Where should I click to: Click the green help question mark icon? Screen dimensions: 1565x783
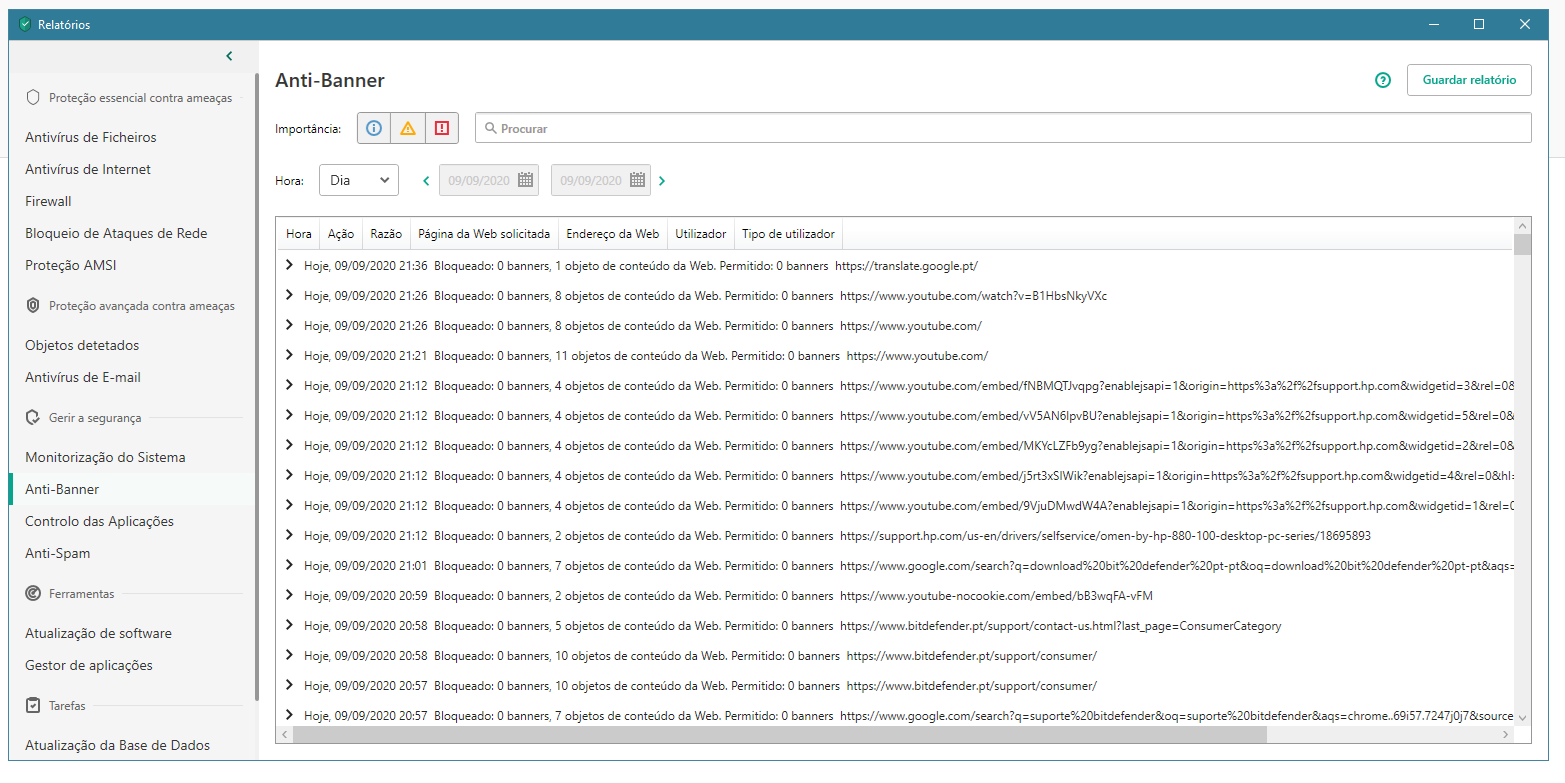(x=1383, y=80)
